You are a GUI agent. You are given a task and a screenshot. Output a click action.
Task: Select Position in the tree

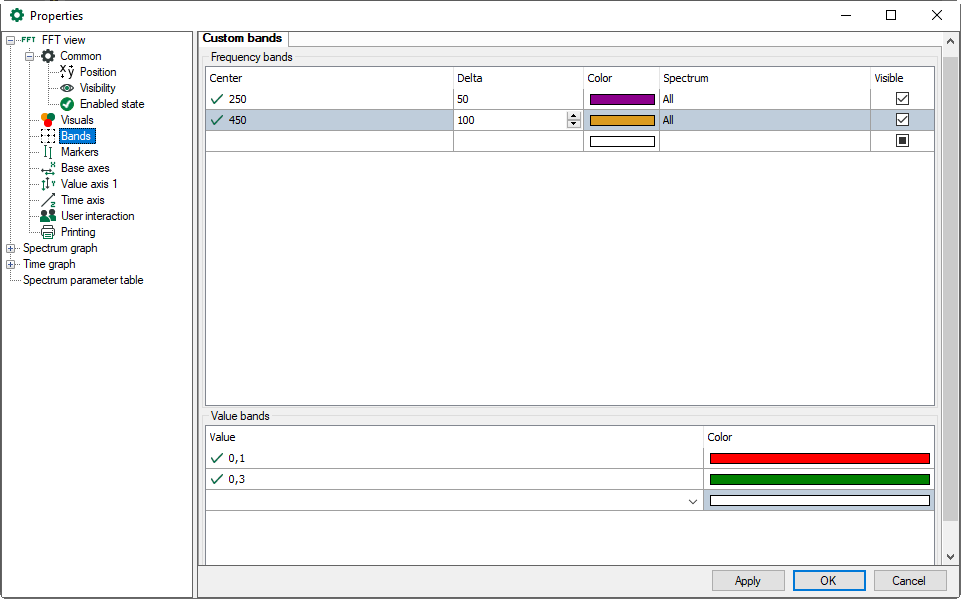pos(98,72)
